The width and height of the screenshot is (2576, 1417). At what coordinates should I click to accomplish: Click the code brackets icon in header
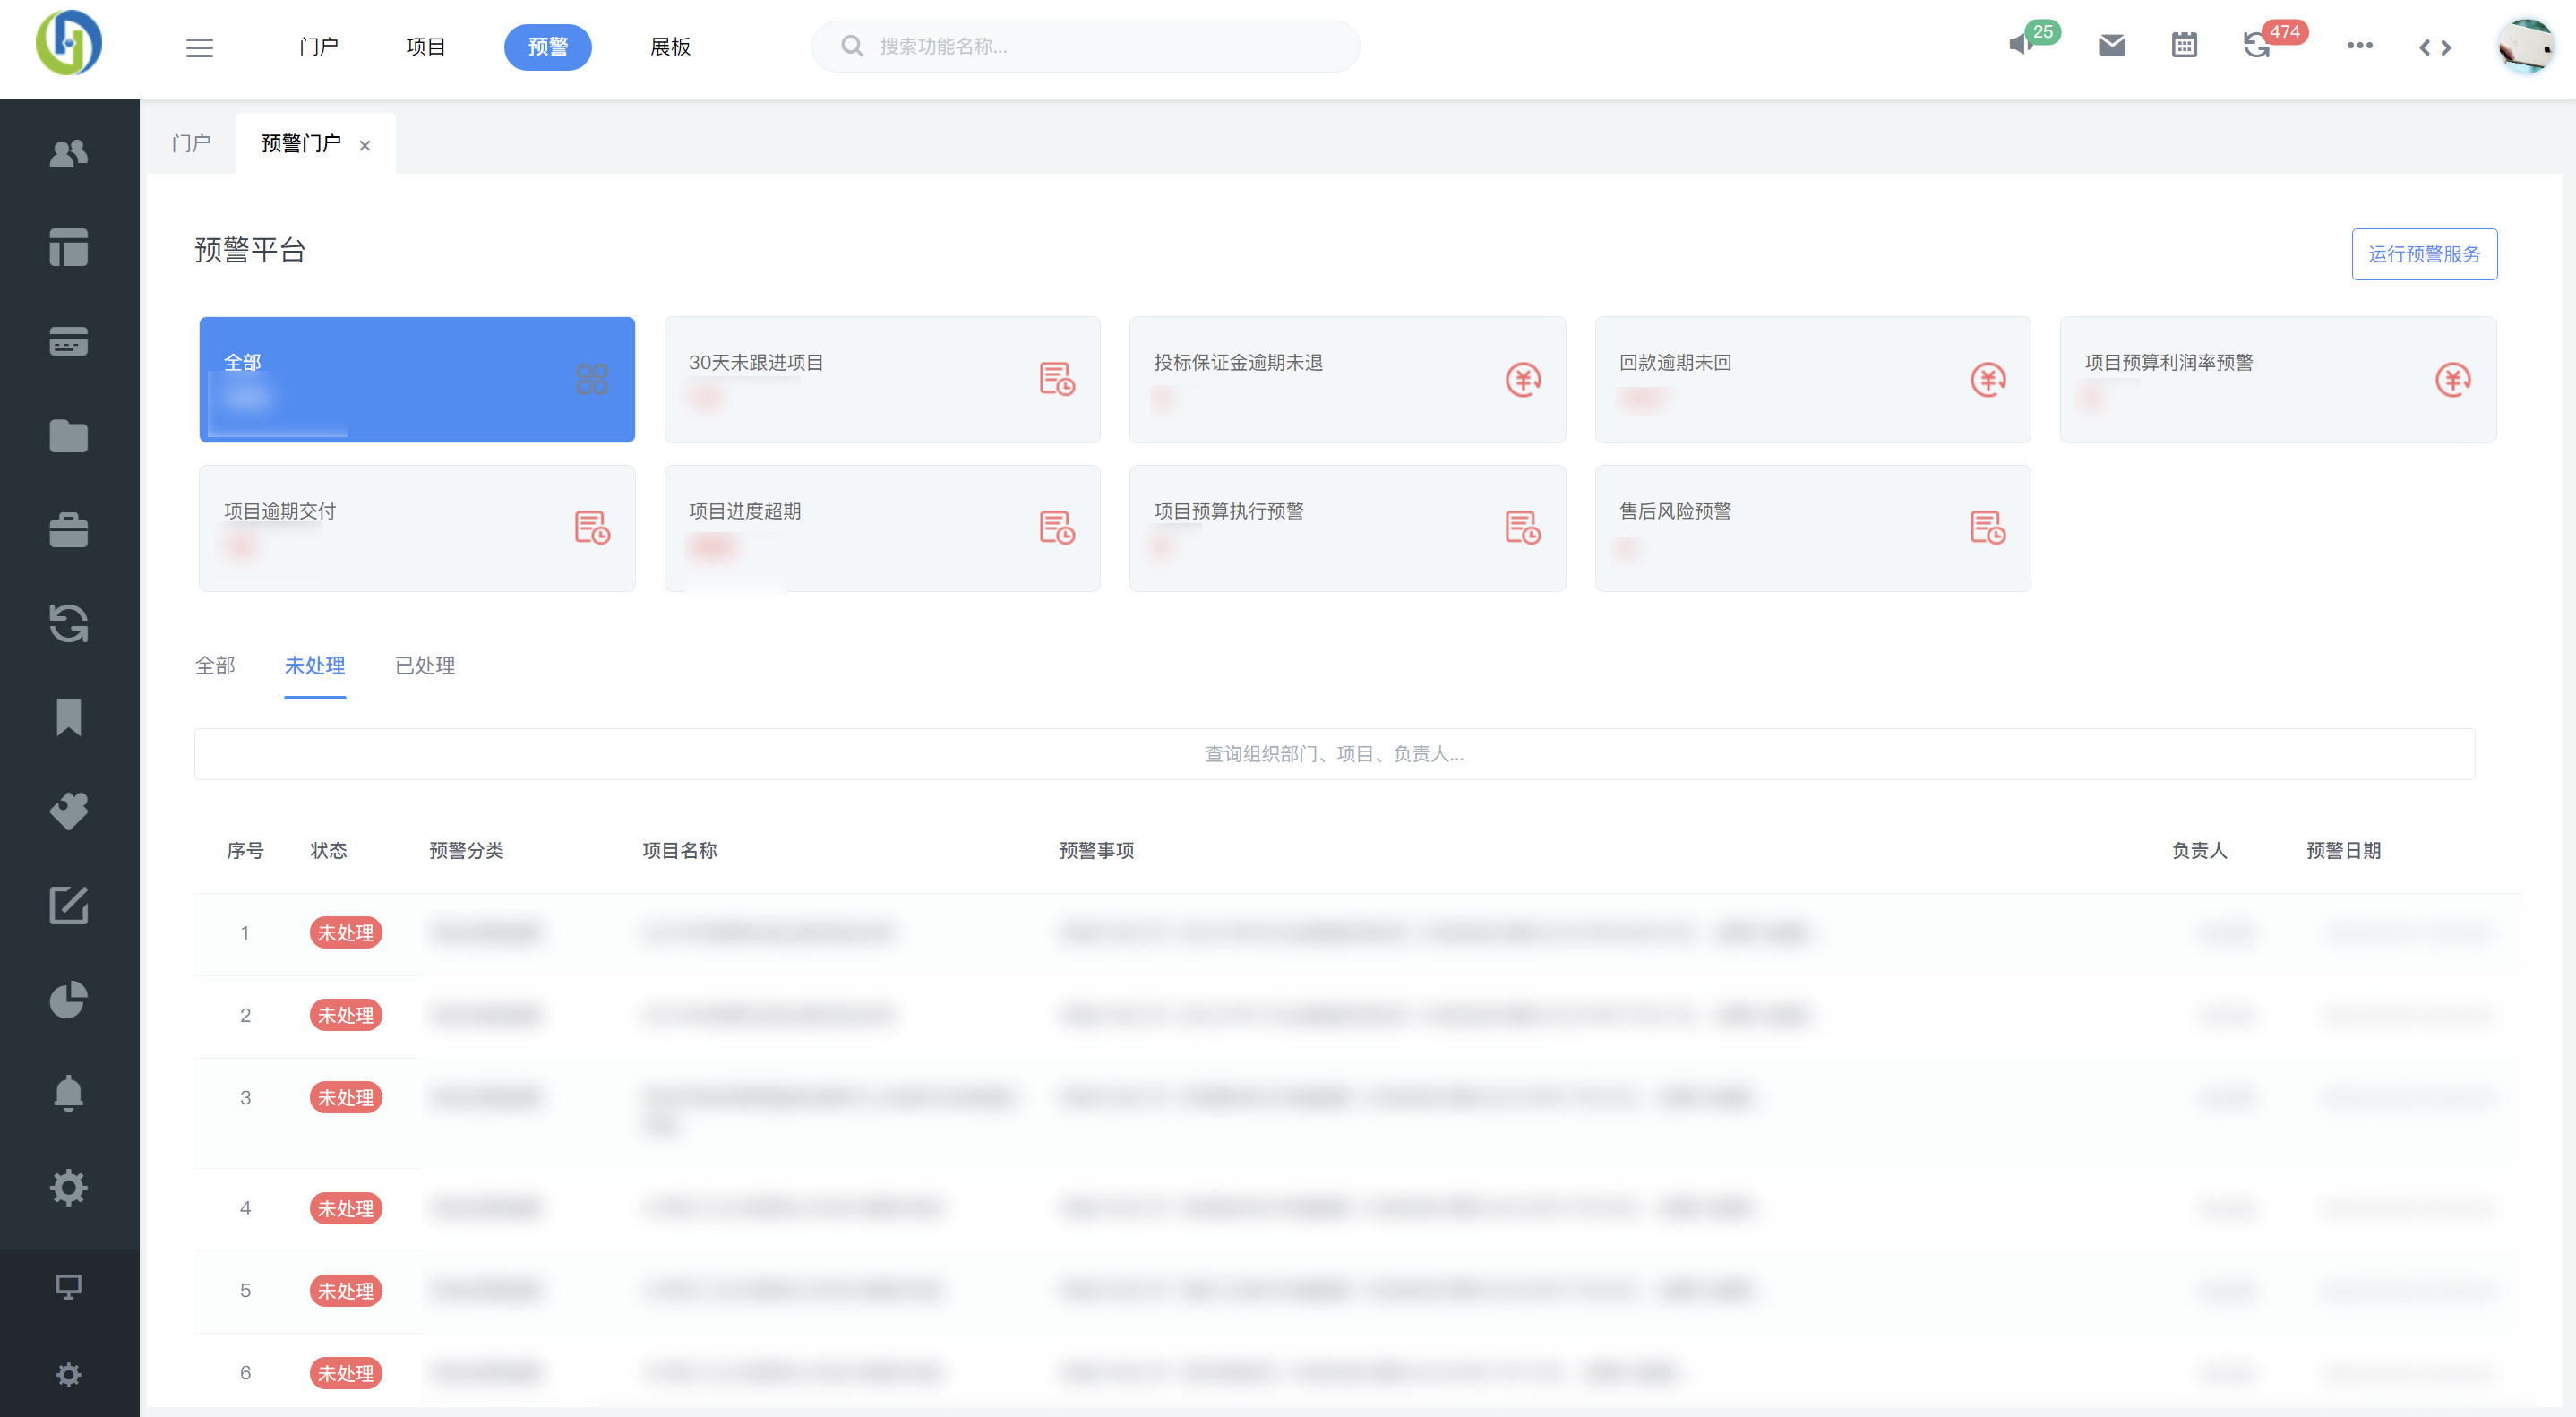tap(2434, 47)
